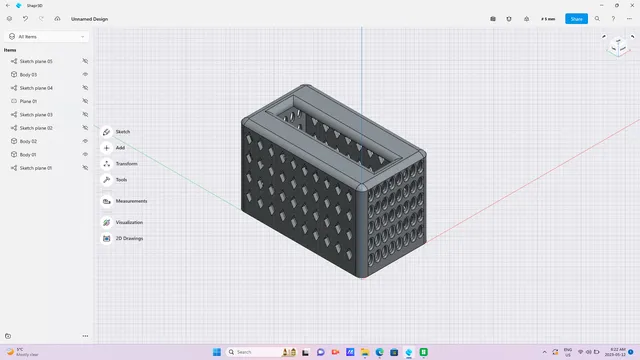Open the Transform tools icon
This screenshot has height=360, width=640.
[x=107, y=164]
